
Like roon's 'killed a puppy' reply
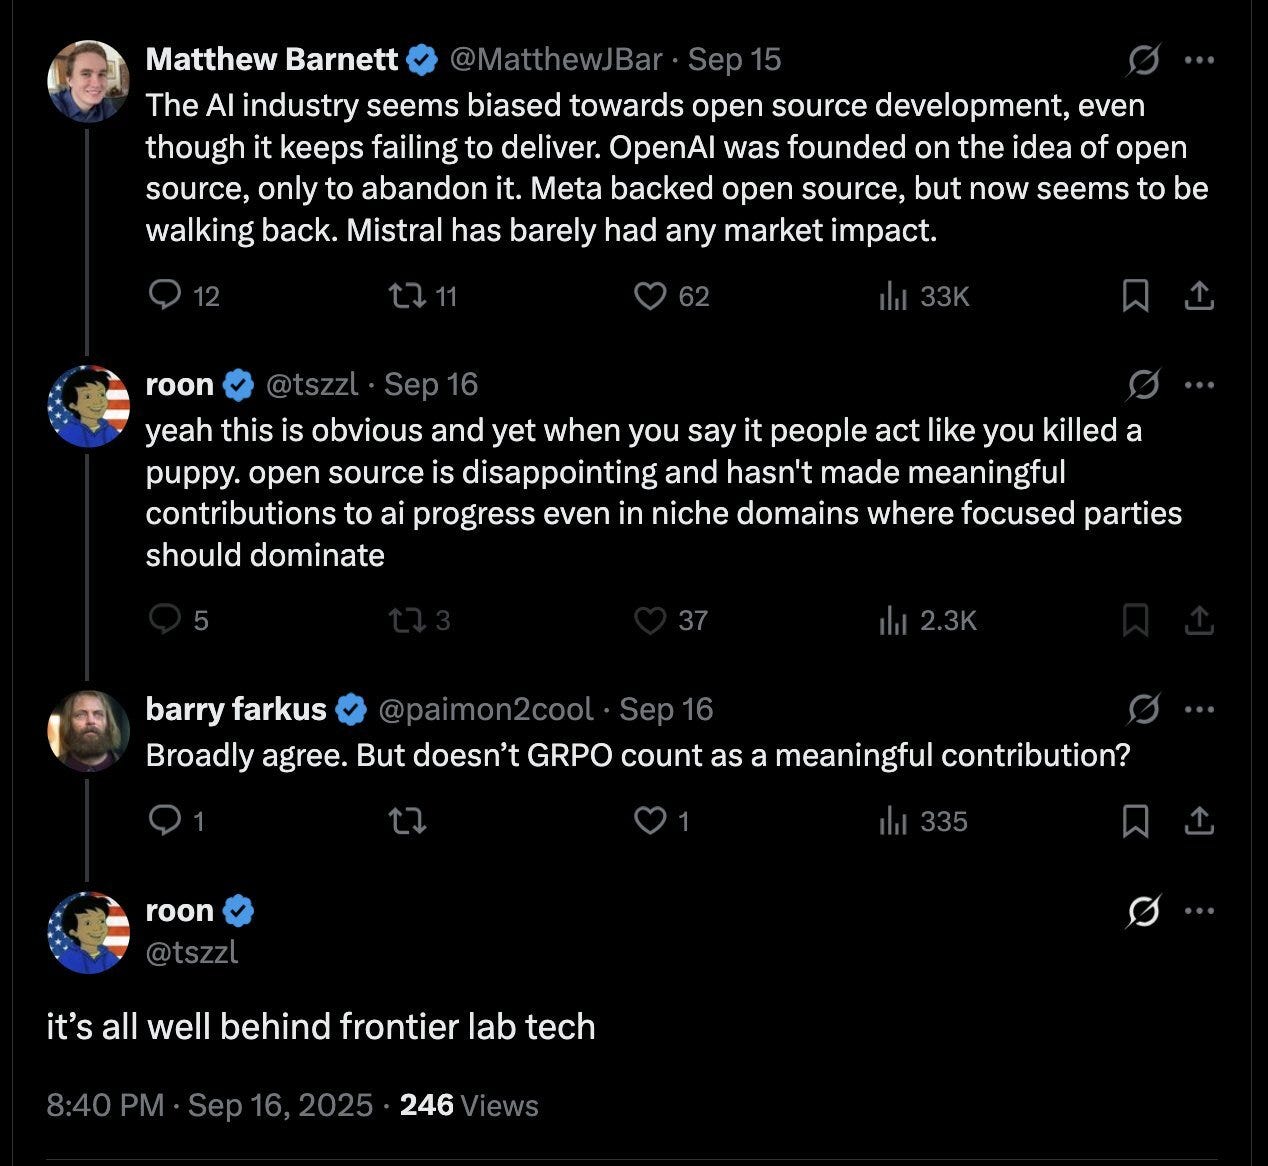coord(651,620)
